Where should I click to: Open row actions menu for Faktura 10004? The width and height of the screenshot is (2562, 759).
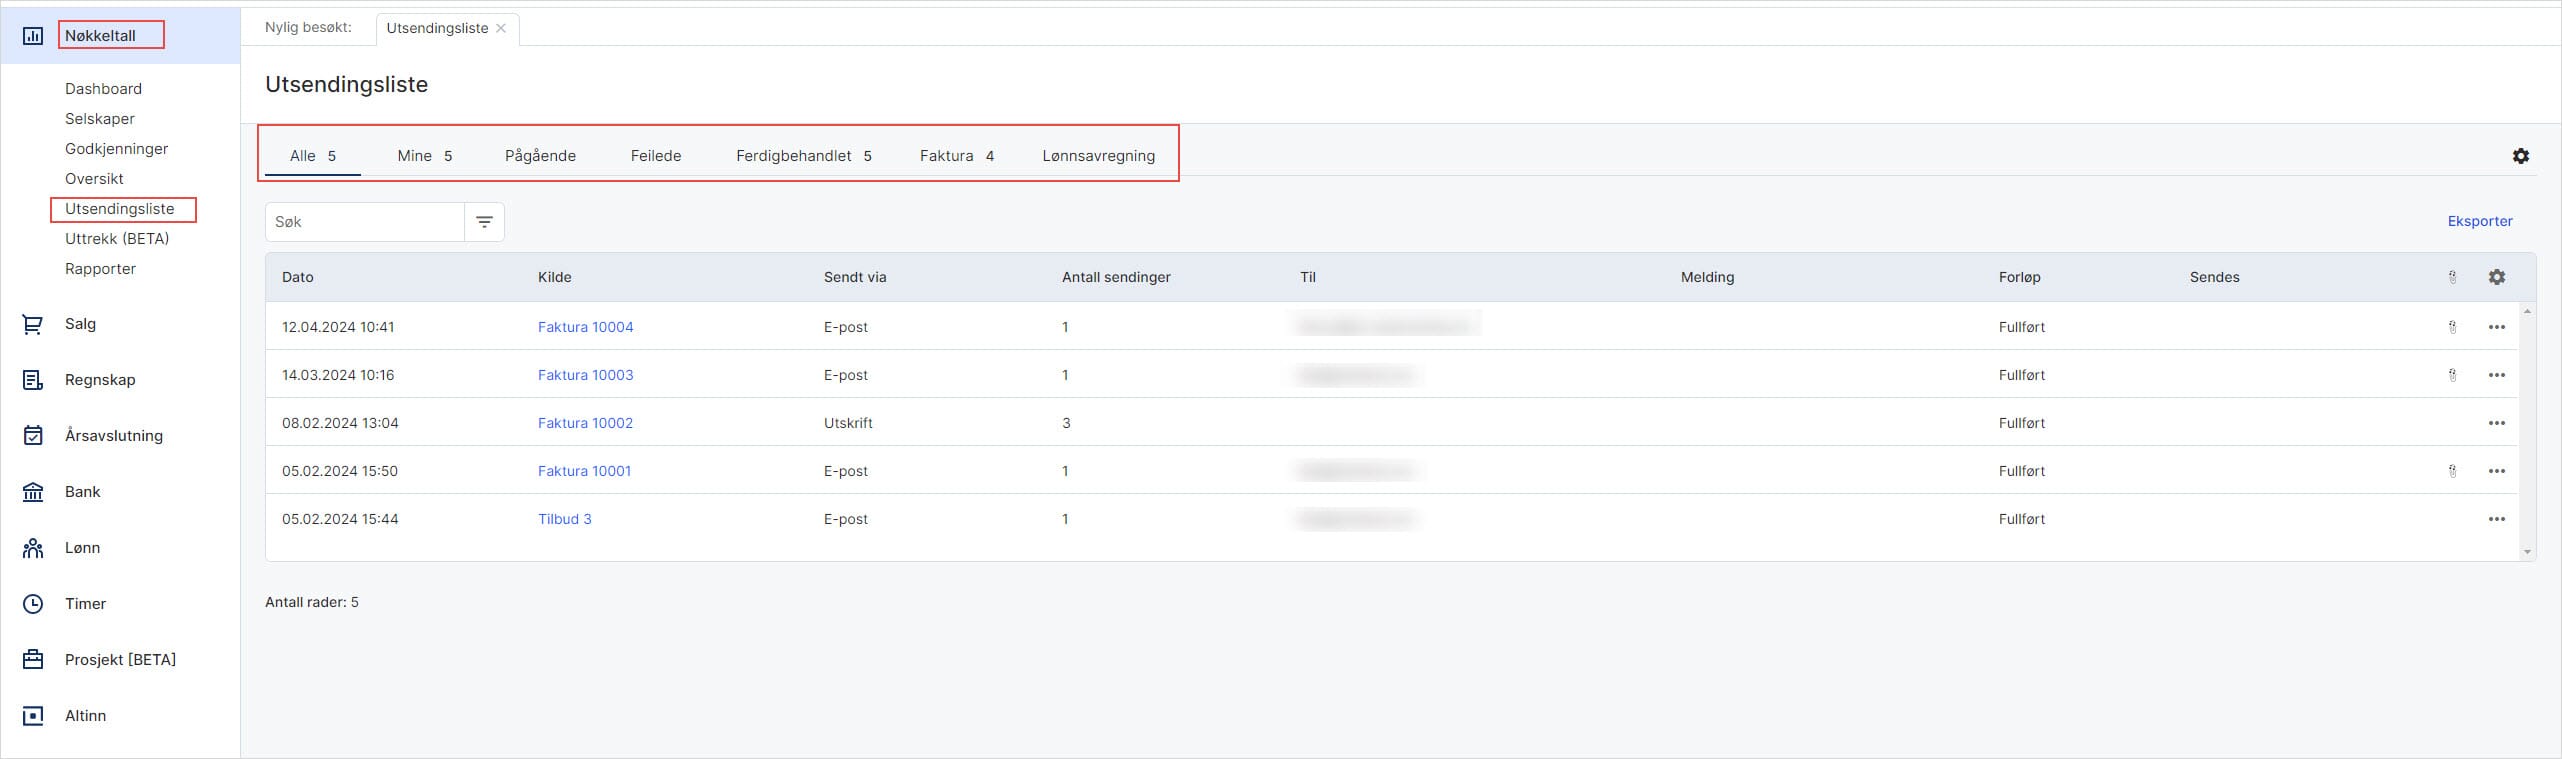pyautogui.click(x=2496, y=327)
